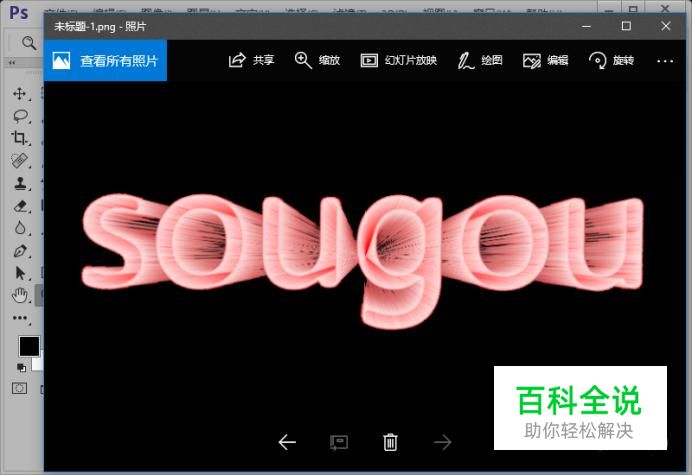Minimize the Photos window
Image resolution: width=692 pixels, height=475 pixels.
[586, 26]
